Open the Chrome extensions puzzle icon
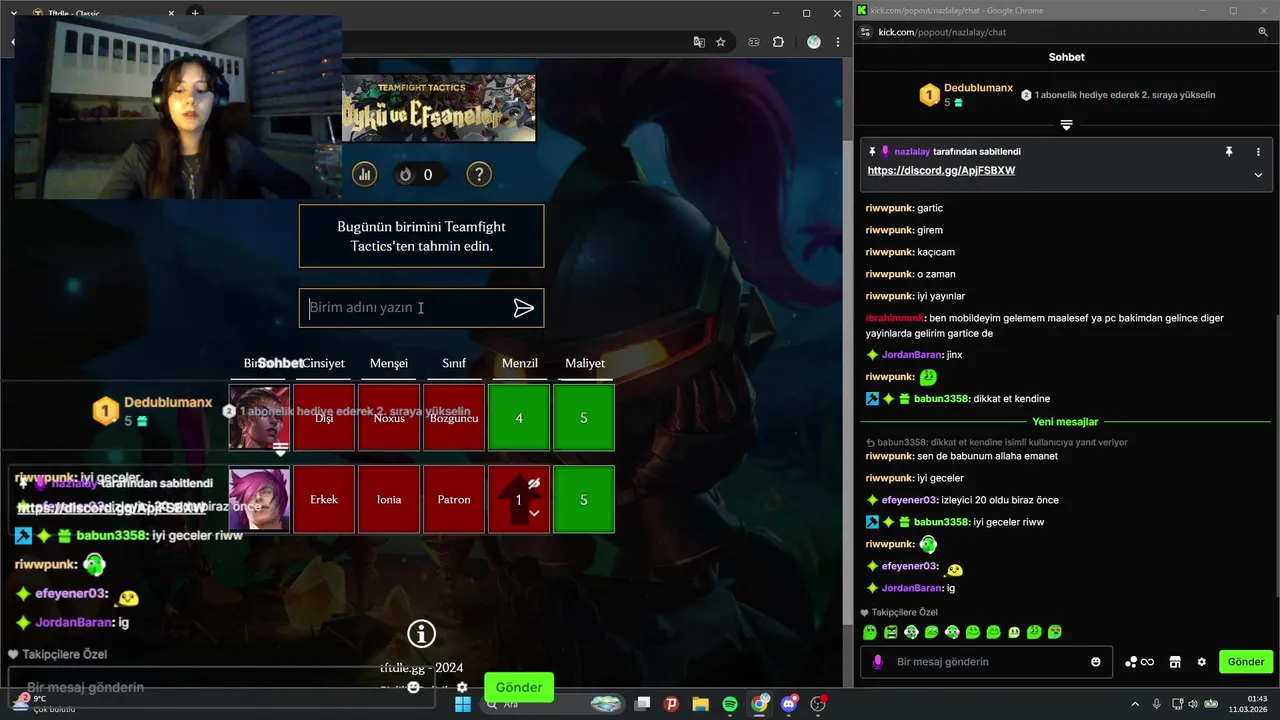 (778, 42)
